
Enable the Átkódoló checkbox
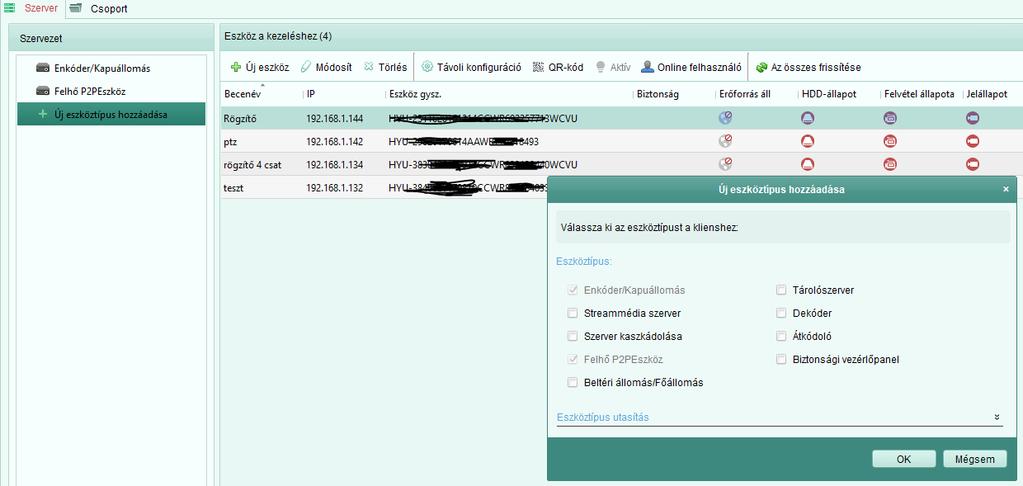(x=781, y=337)
